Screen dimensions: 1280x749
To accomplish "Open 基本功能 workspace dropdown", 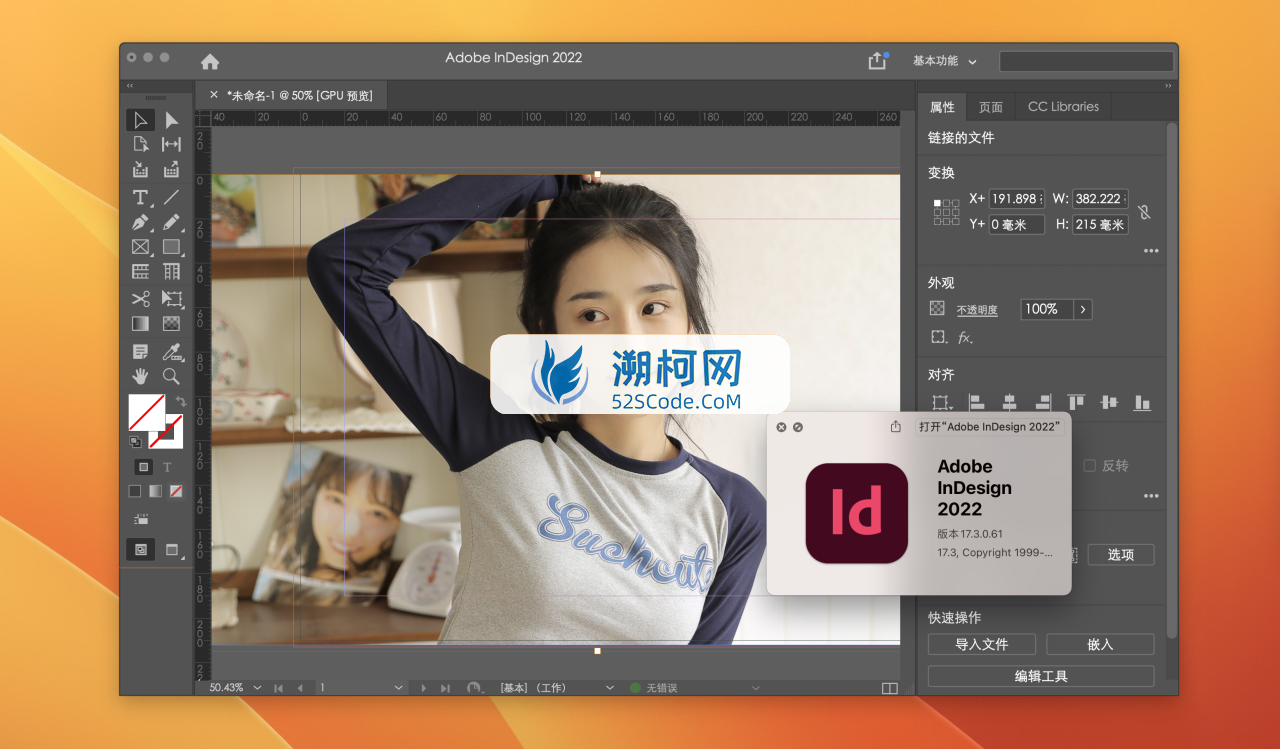I will (x=944, y=61).
